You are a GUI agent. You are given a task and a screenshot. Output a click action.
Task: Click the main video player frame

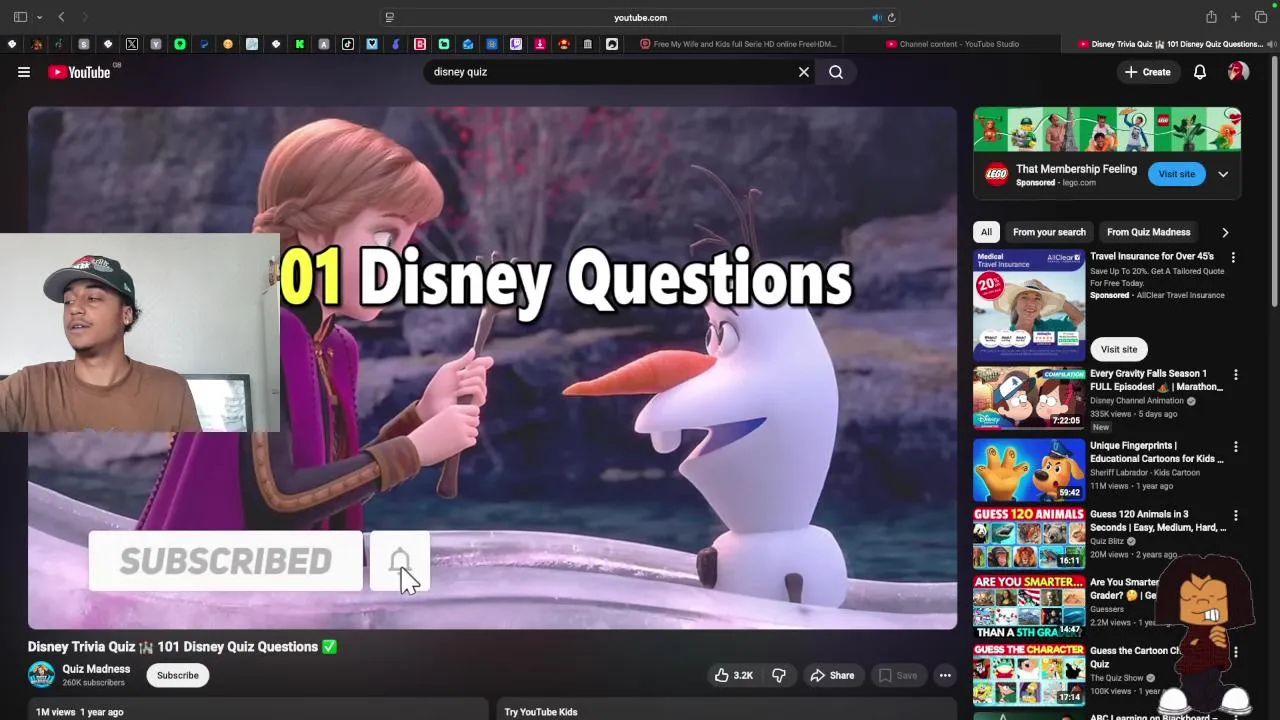coord(492,368)
